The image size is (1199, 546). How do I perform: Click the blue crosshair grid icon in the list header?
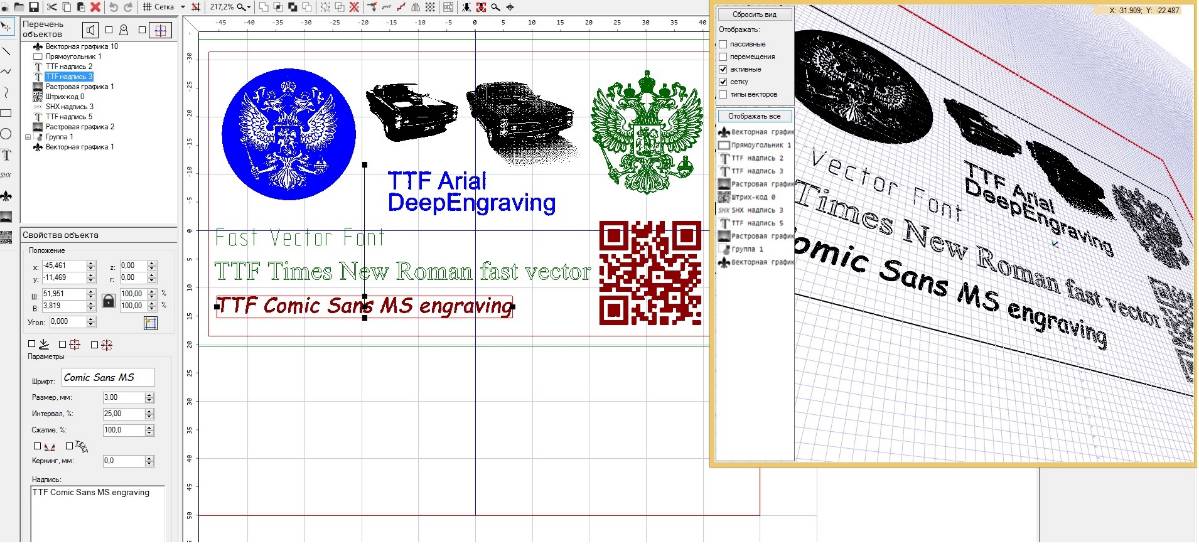coord(160,30)
